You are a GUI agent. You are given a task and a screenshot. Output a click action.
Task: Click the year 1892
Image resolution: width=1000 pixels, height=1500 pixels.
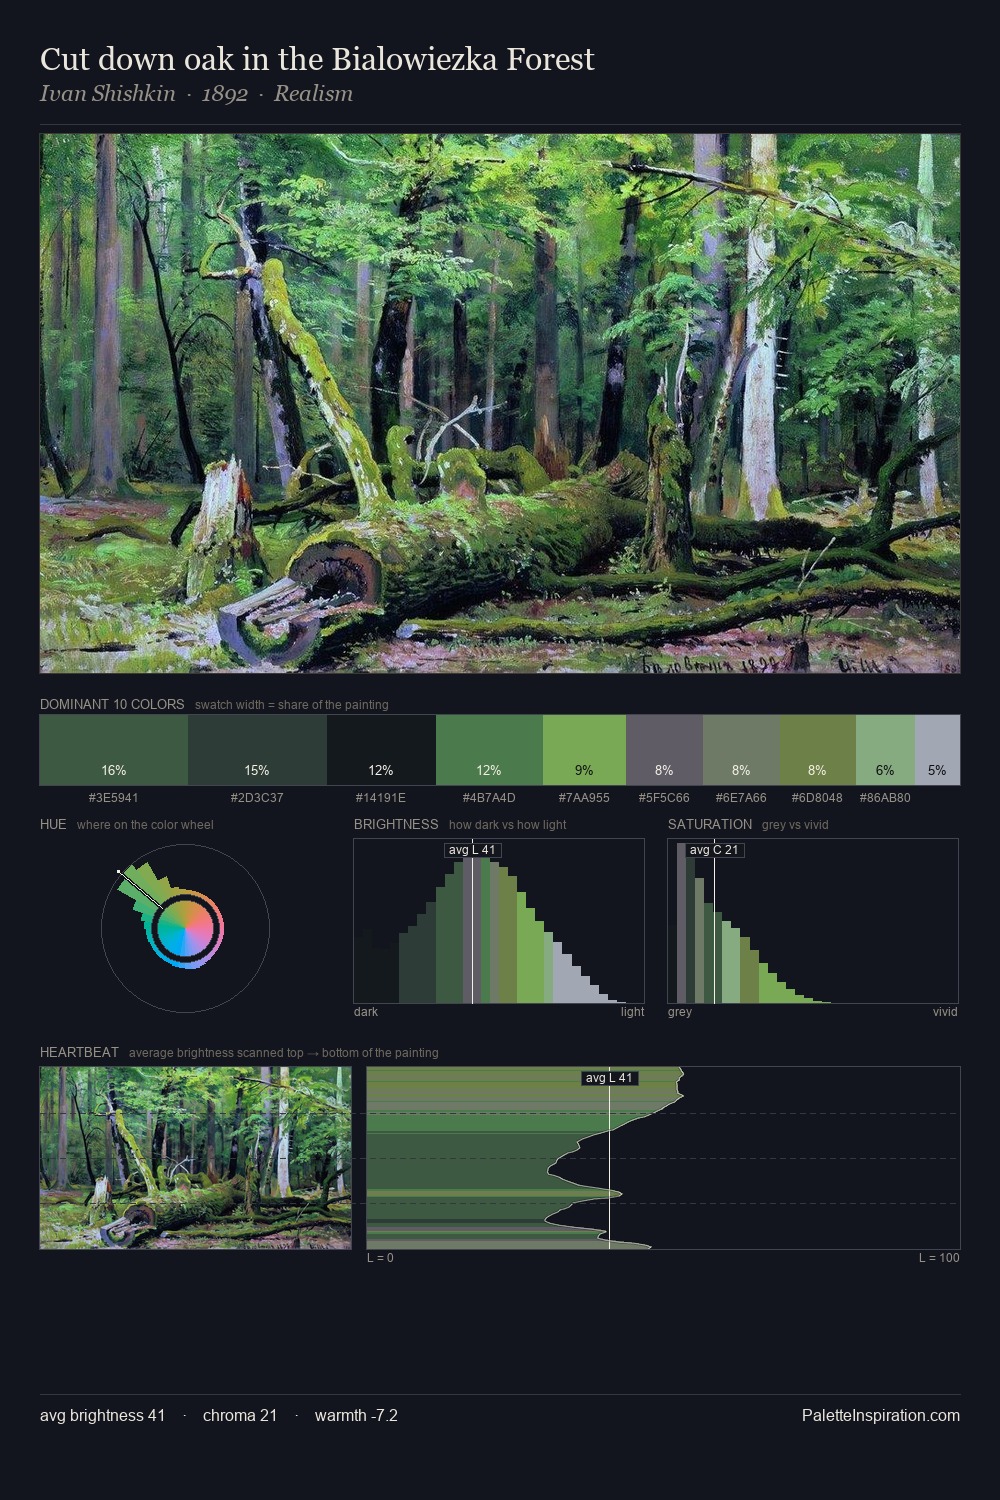(x=224, y=94)
